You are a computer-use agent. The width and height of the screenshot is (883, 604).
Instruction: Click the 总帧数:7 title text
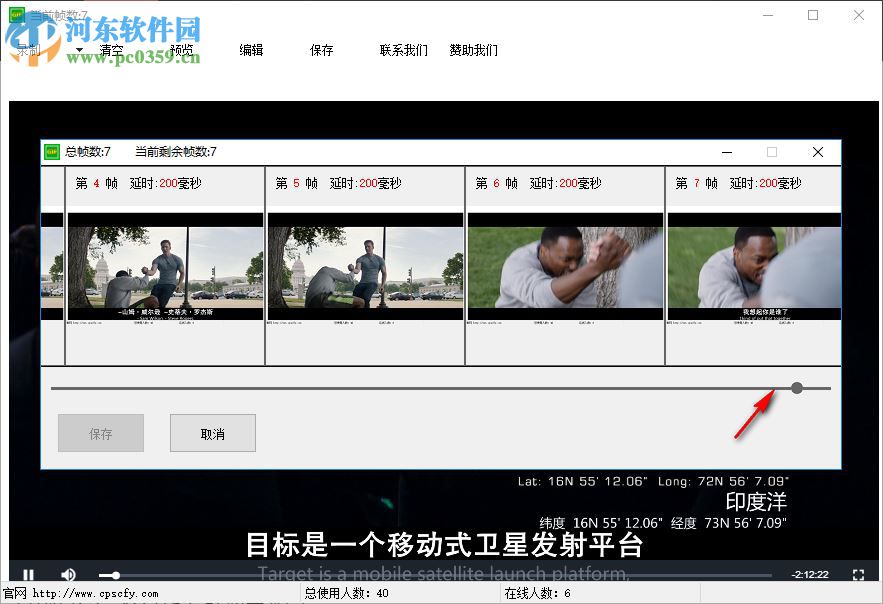[x=88, y=151]
